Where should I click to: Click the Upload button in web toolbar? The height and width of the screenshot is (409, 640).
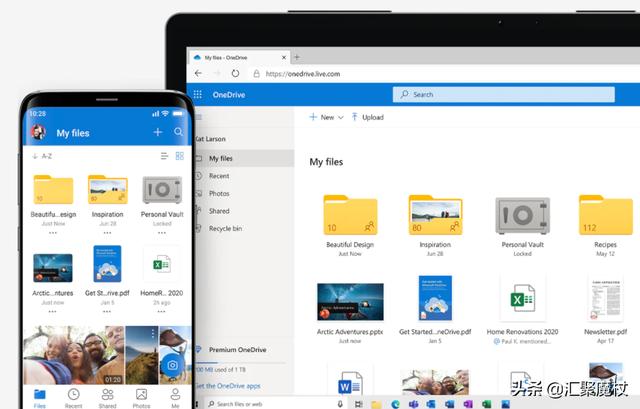[x=368, y=117]
